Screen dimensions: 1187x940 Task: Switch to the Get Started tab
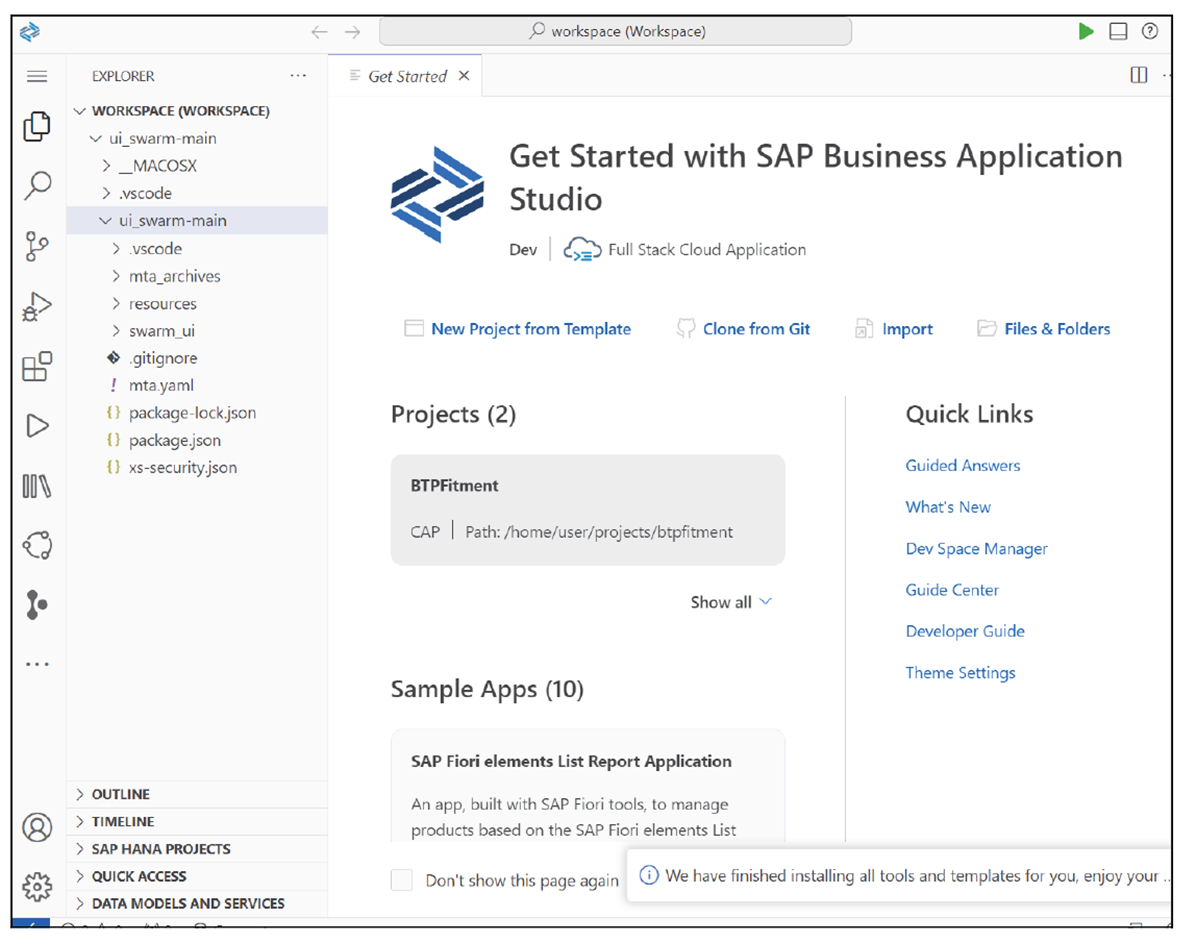point(405,75)
